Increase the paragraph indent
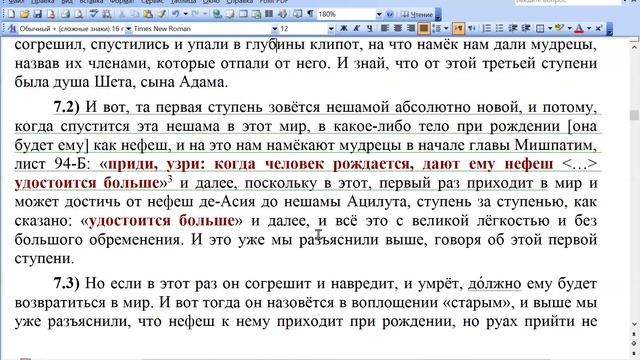This screenshot has height=360, width=640. 526,28
